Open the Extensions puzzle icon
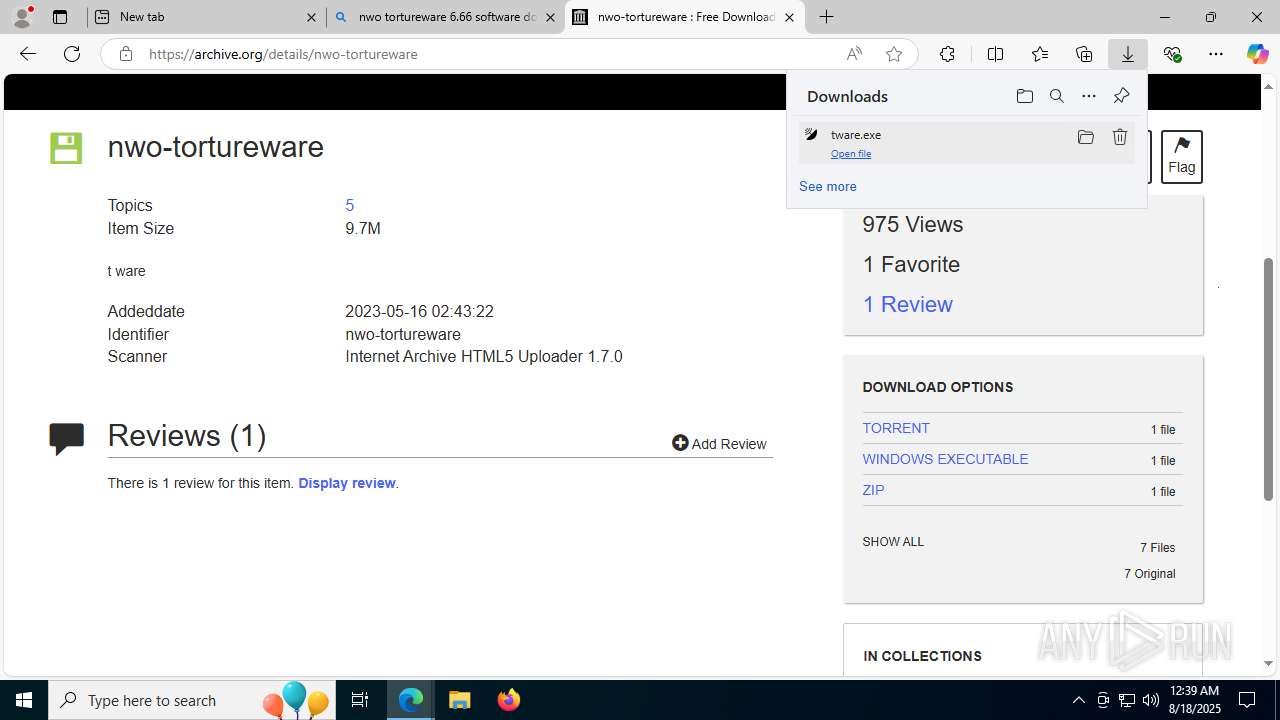Image resolution: width=1280 pixels, height=720 pixels. (947, 54)
